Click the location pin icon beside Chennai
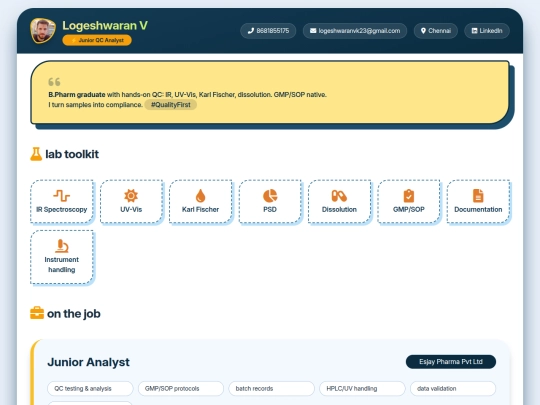This screenshot has width=540, height=405. pos(423,31)
